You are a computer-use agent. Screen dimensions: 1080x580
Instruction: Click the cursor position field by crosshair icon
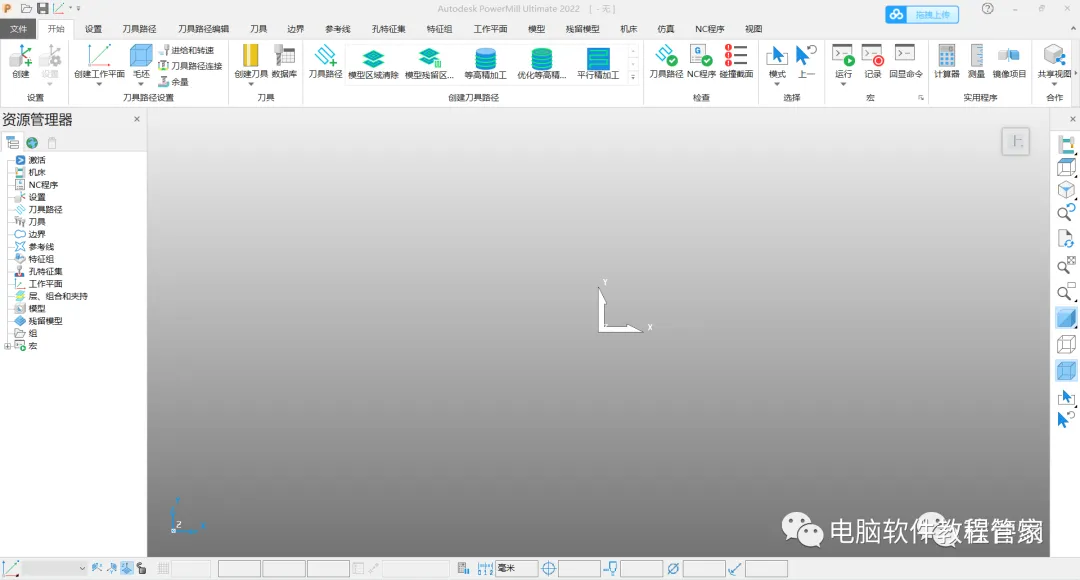tap(579, 568)
